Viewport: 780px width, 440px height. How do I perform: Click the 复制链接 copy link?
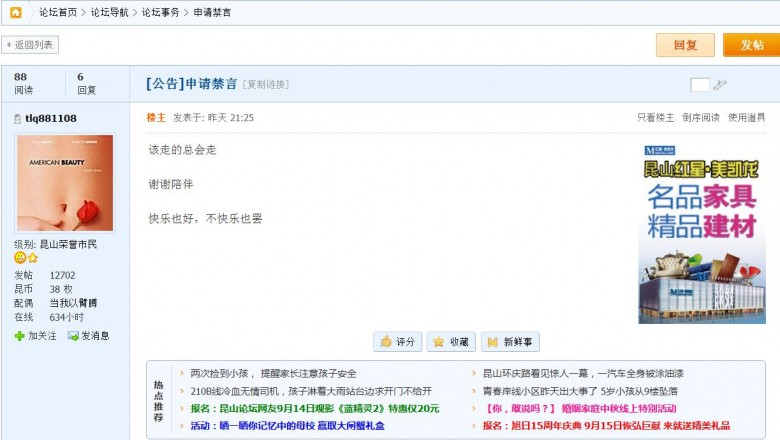pyautogui.click(x=269, y=84)
